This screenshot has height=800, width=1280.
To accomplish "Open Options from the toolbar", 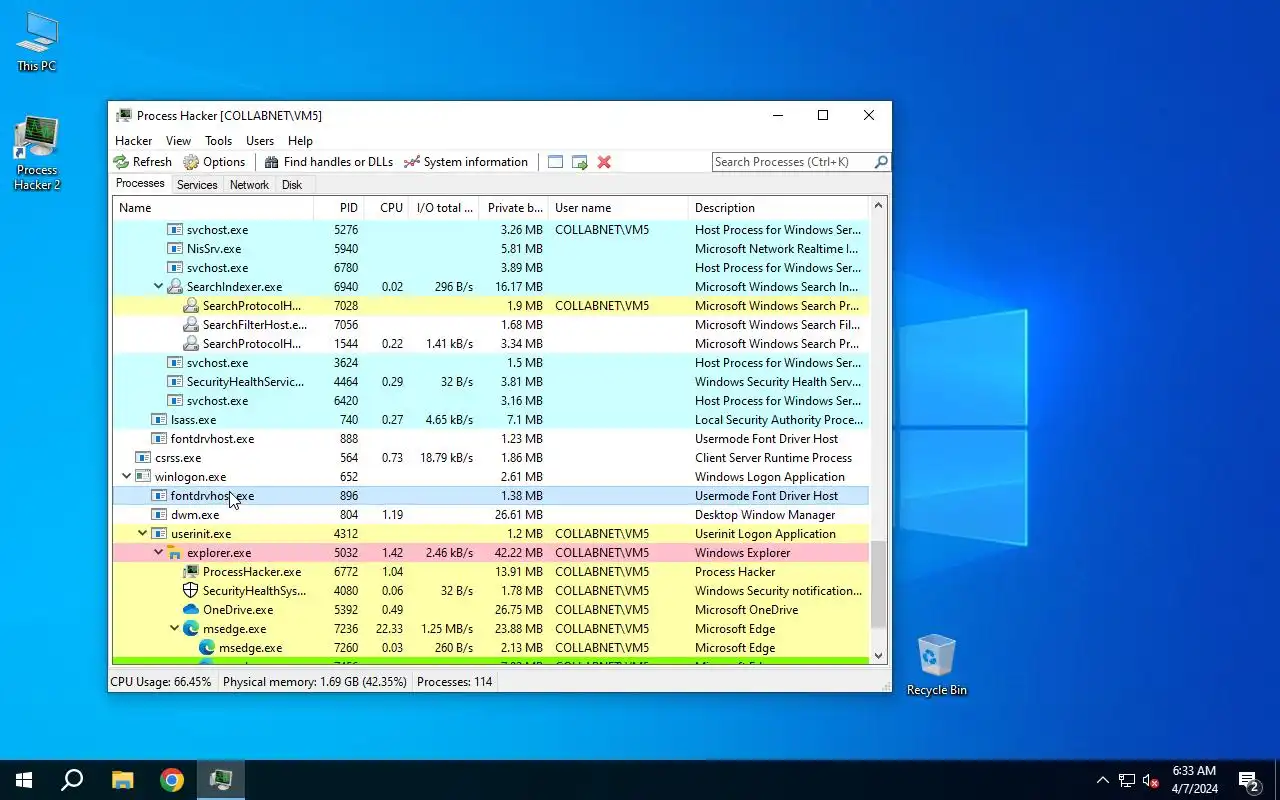I will 214,162.
